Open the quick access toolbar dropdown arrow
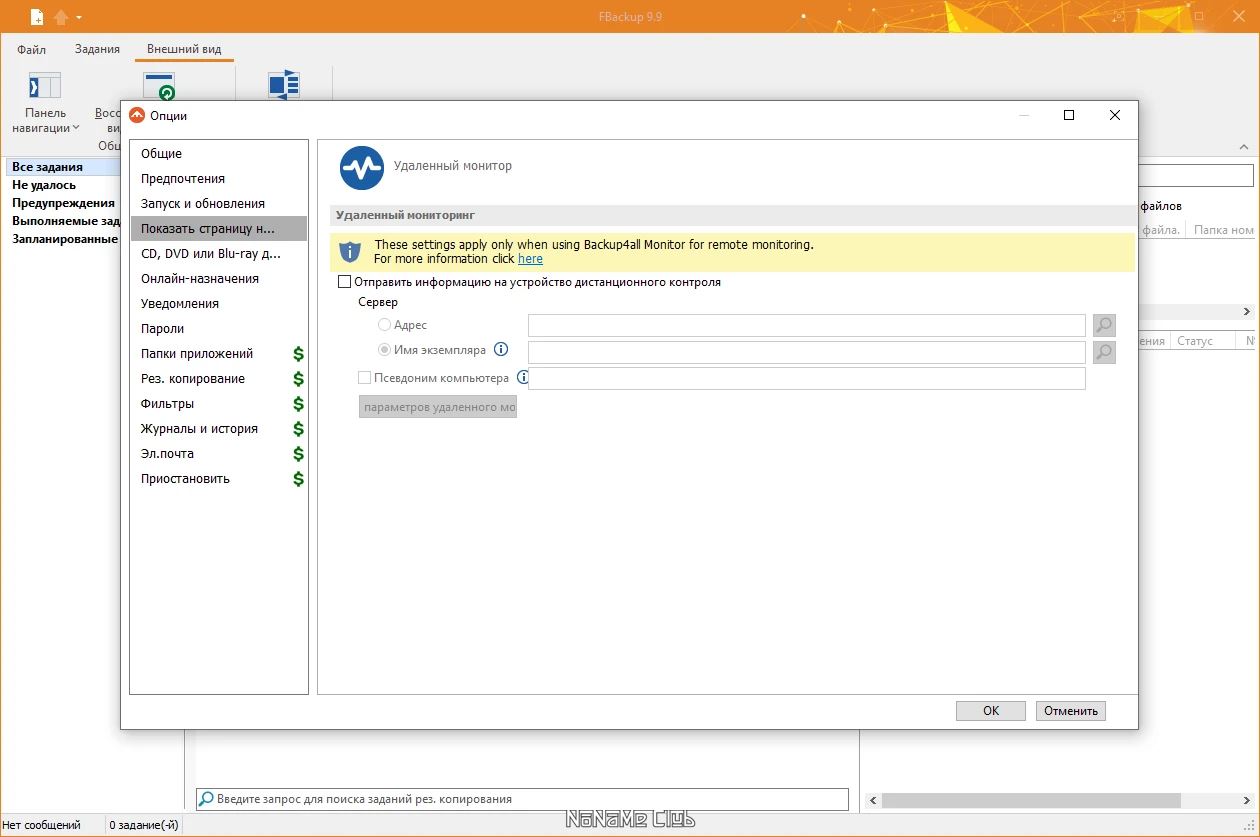The height and width of the screenshot is (837, 1260). tap(79, 17)
